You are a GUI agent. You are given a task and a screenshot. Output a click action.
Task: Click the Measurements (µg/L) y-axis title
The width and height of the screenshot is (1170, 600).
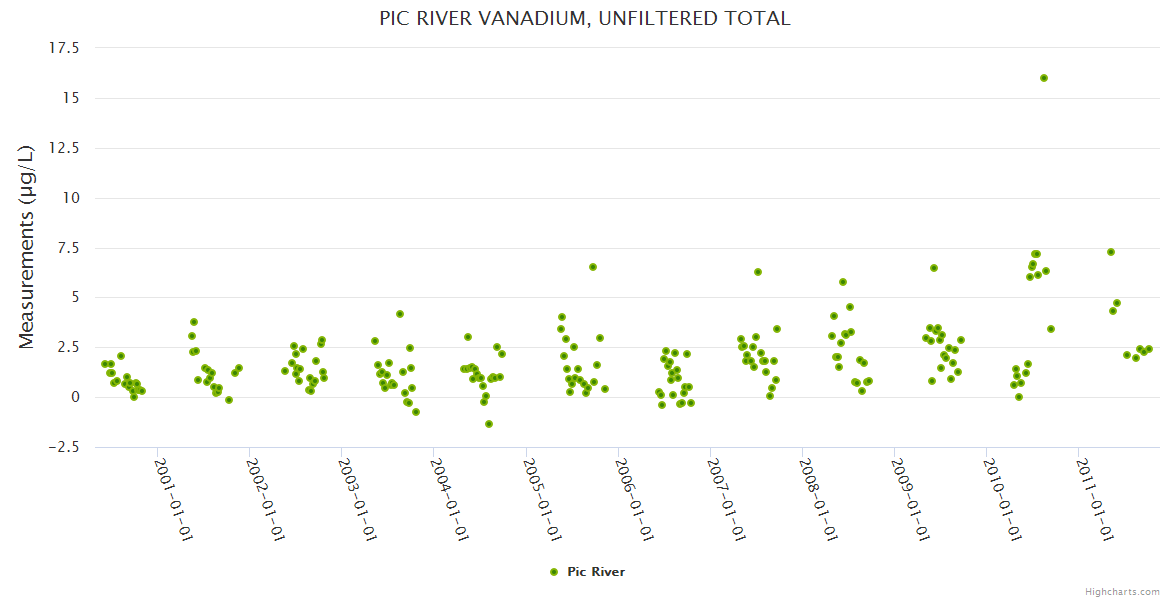tap(28, 247)
